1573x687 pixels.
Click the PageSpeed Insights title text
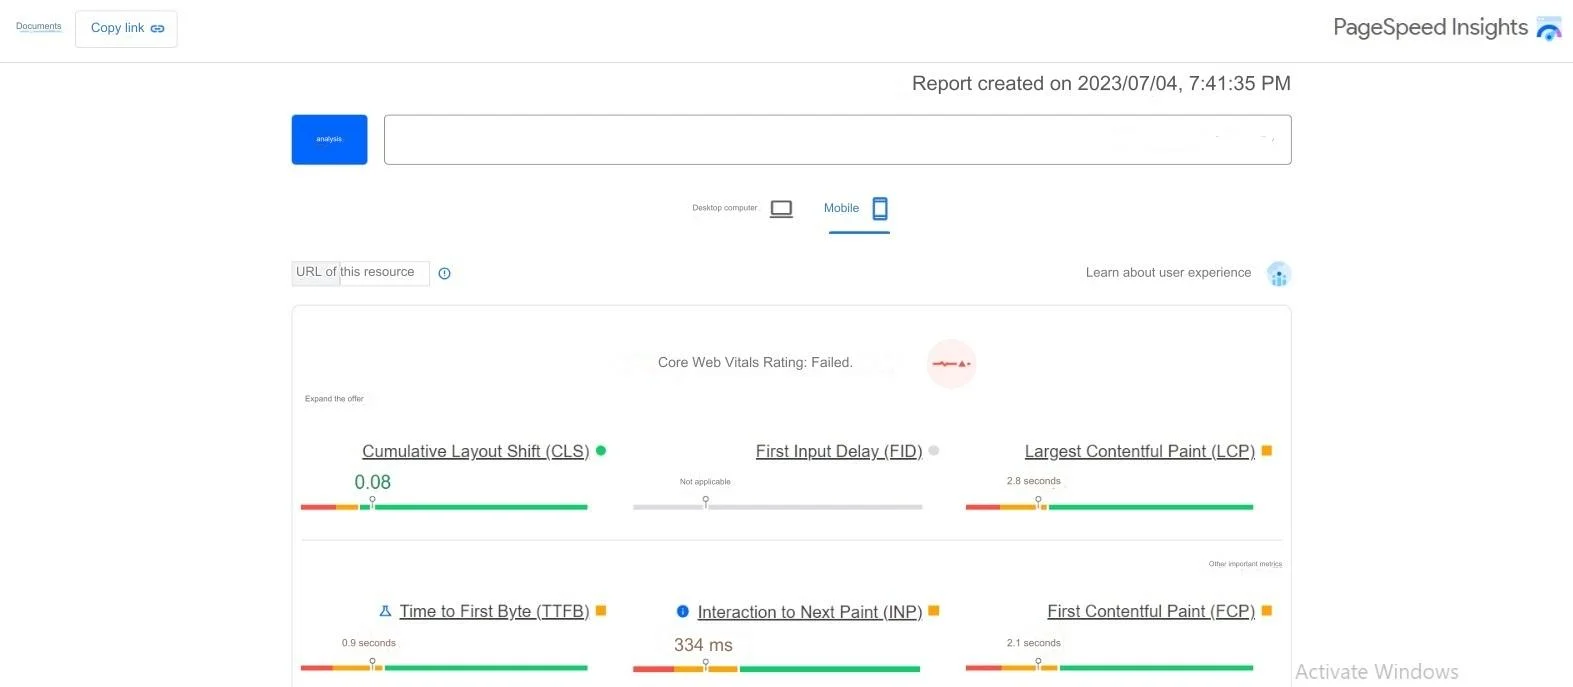[x=1430, y=27]
